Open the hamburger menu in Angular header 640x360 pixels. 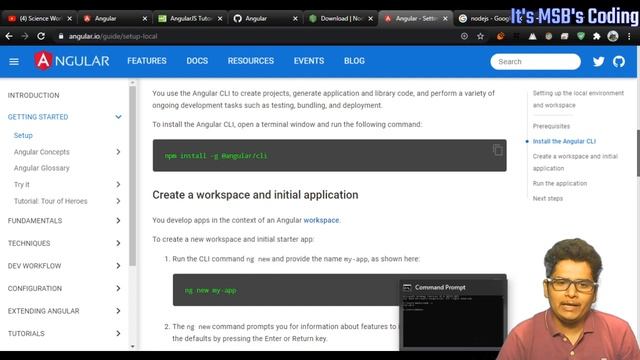tap(14, 62)
